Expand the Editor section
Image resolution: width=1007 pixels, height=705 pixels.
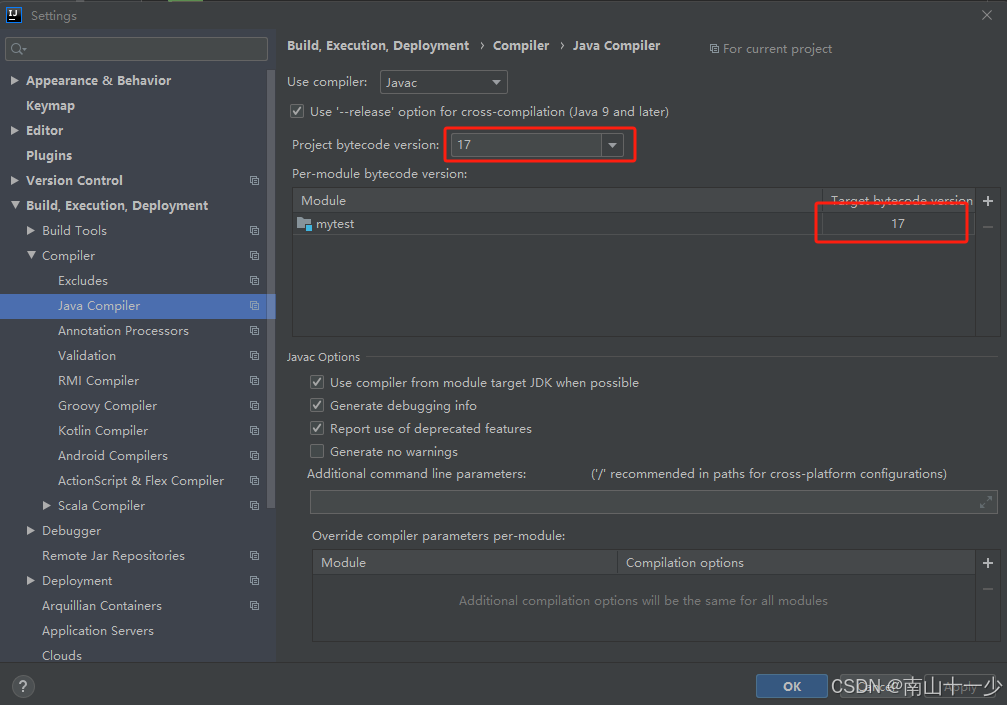15,130
